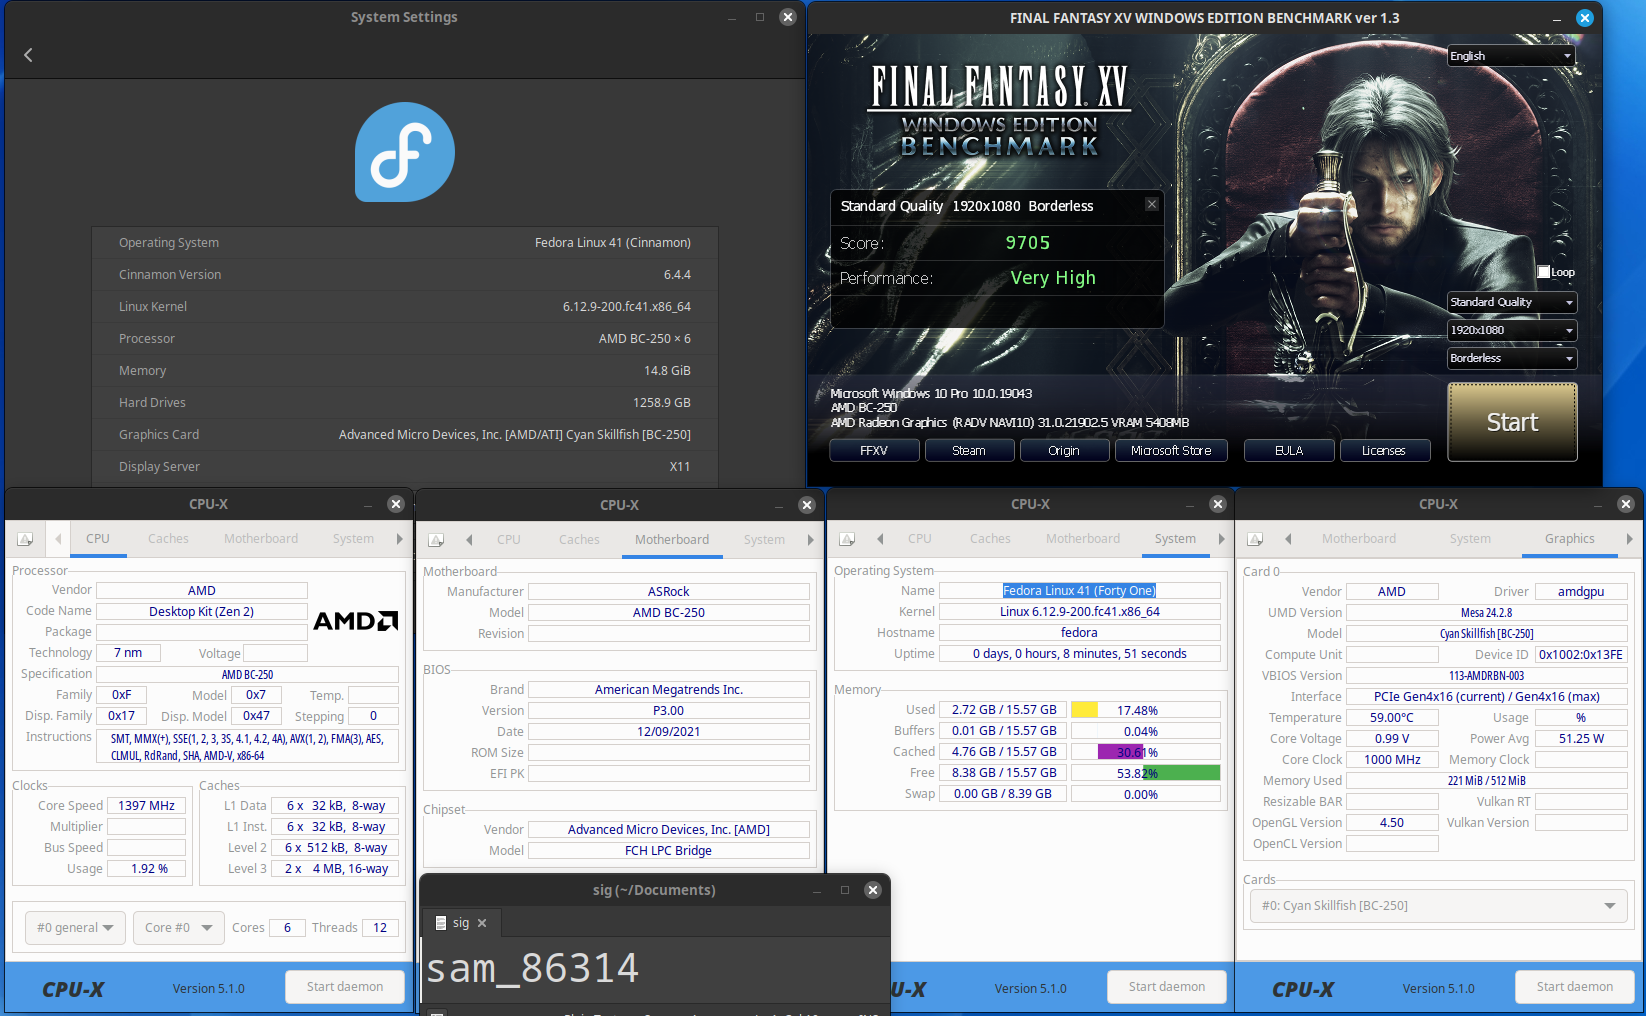Viewport: 1646px width, 1016px height.
Task: Close the sig document tab
Action: pos(482,923)
